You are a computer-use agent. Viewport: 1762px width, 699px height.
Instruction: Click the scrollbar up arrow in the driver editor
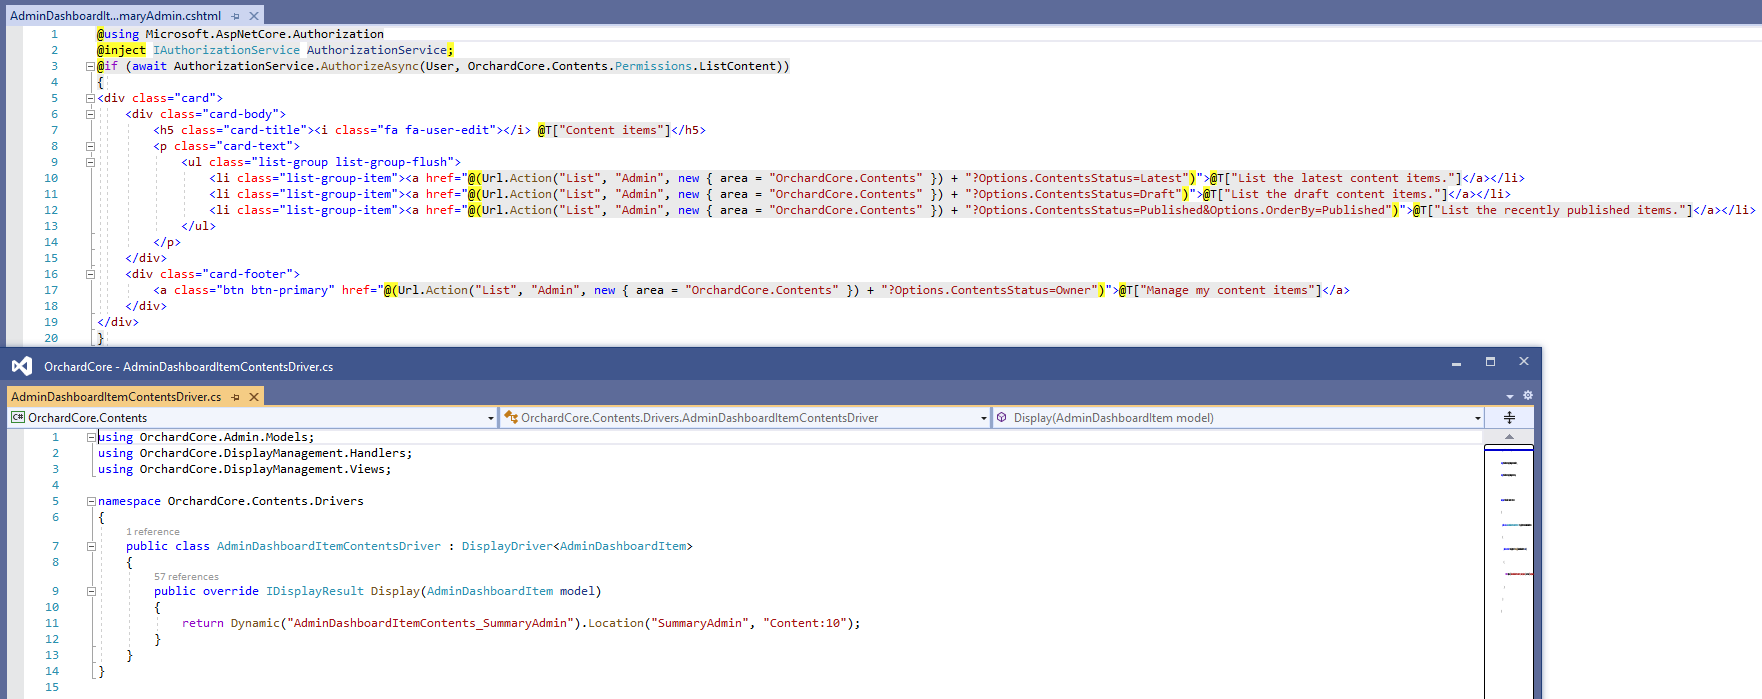[1509, 437]
